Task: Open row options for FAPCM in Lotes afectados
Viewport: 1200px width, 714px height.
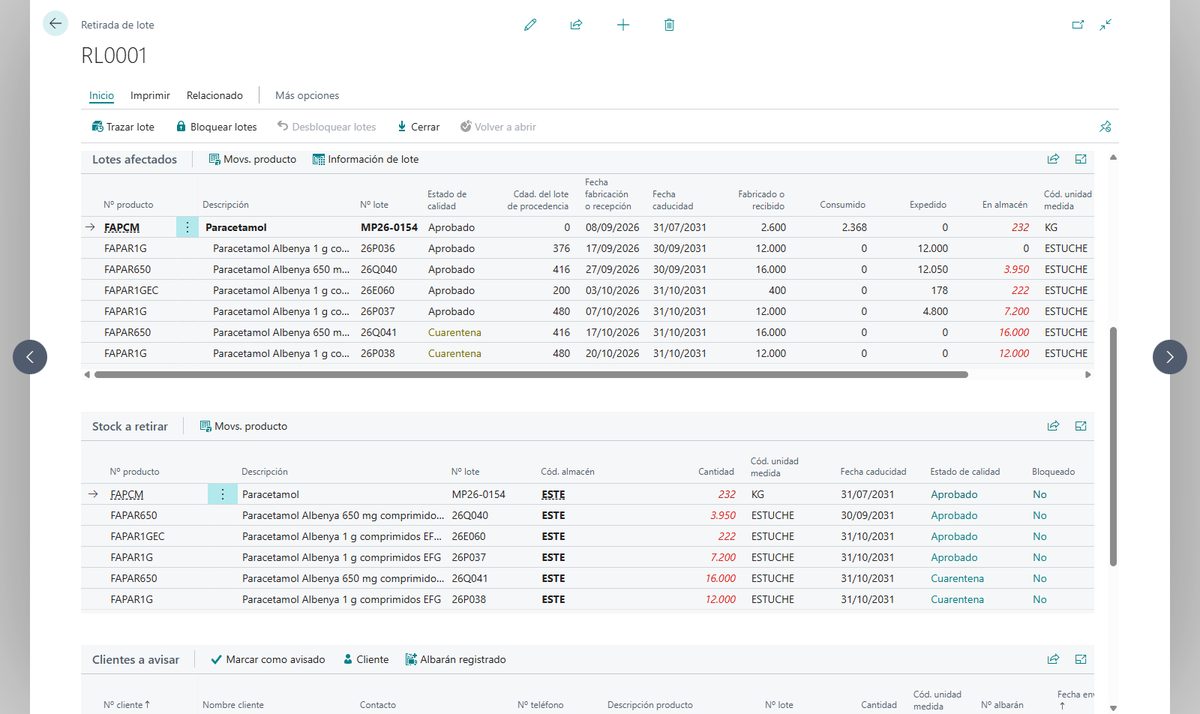Action: tap(187, 227)
